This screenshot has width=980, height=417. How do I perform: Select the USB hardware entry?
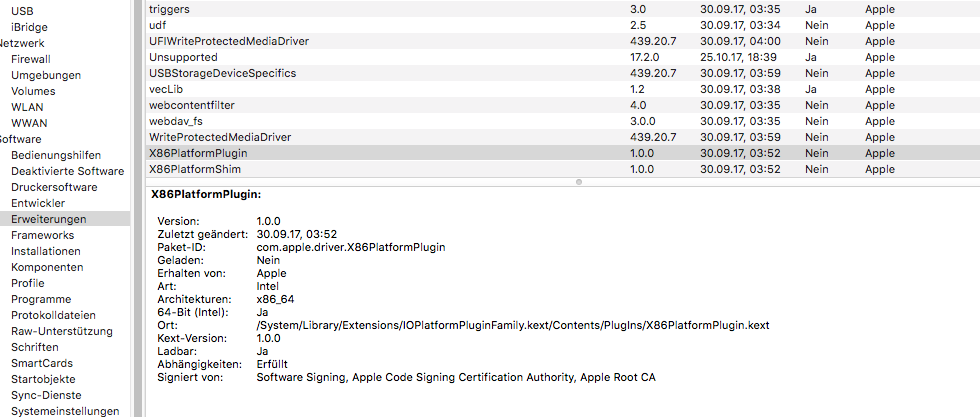pos(22,11)
